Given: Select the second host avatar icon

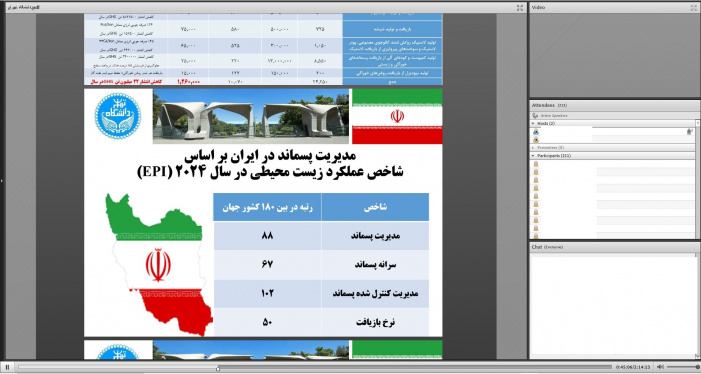Looking at the screenshot, I should pyautogui.click(x=536, y=140).
